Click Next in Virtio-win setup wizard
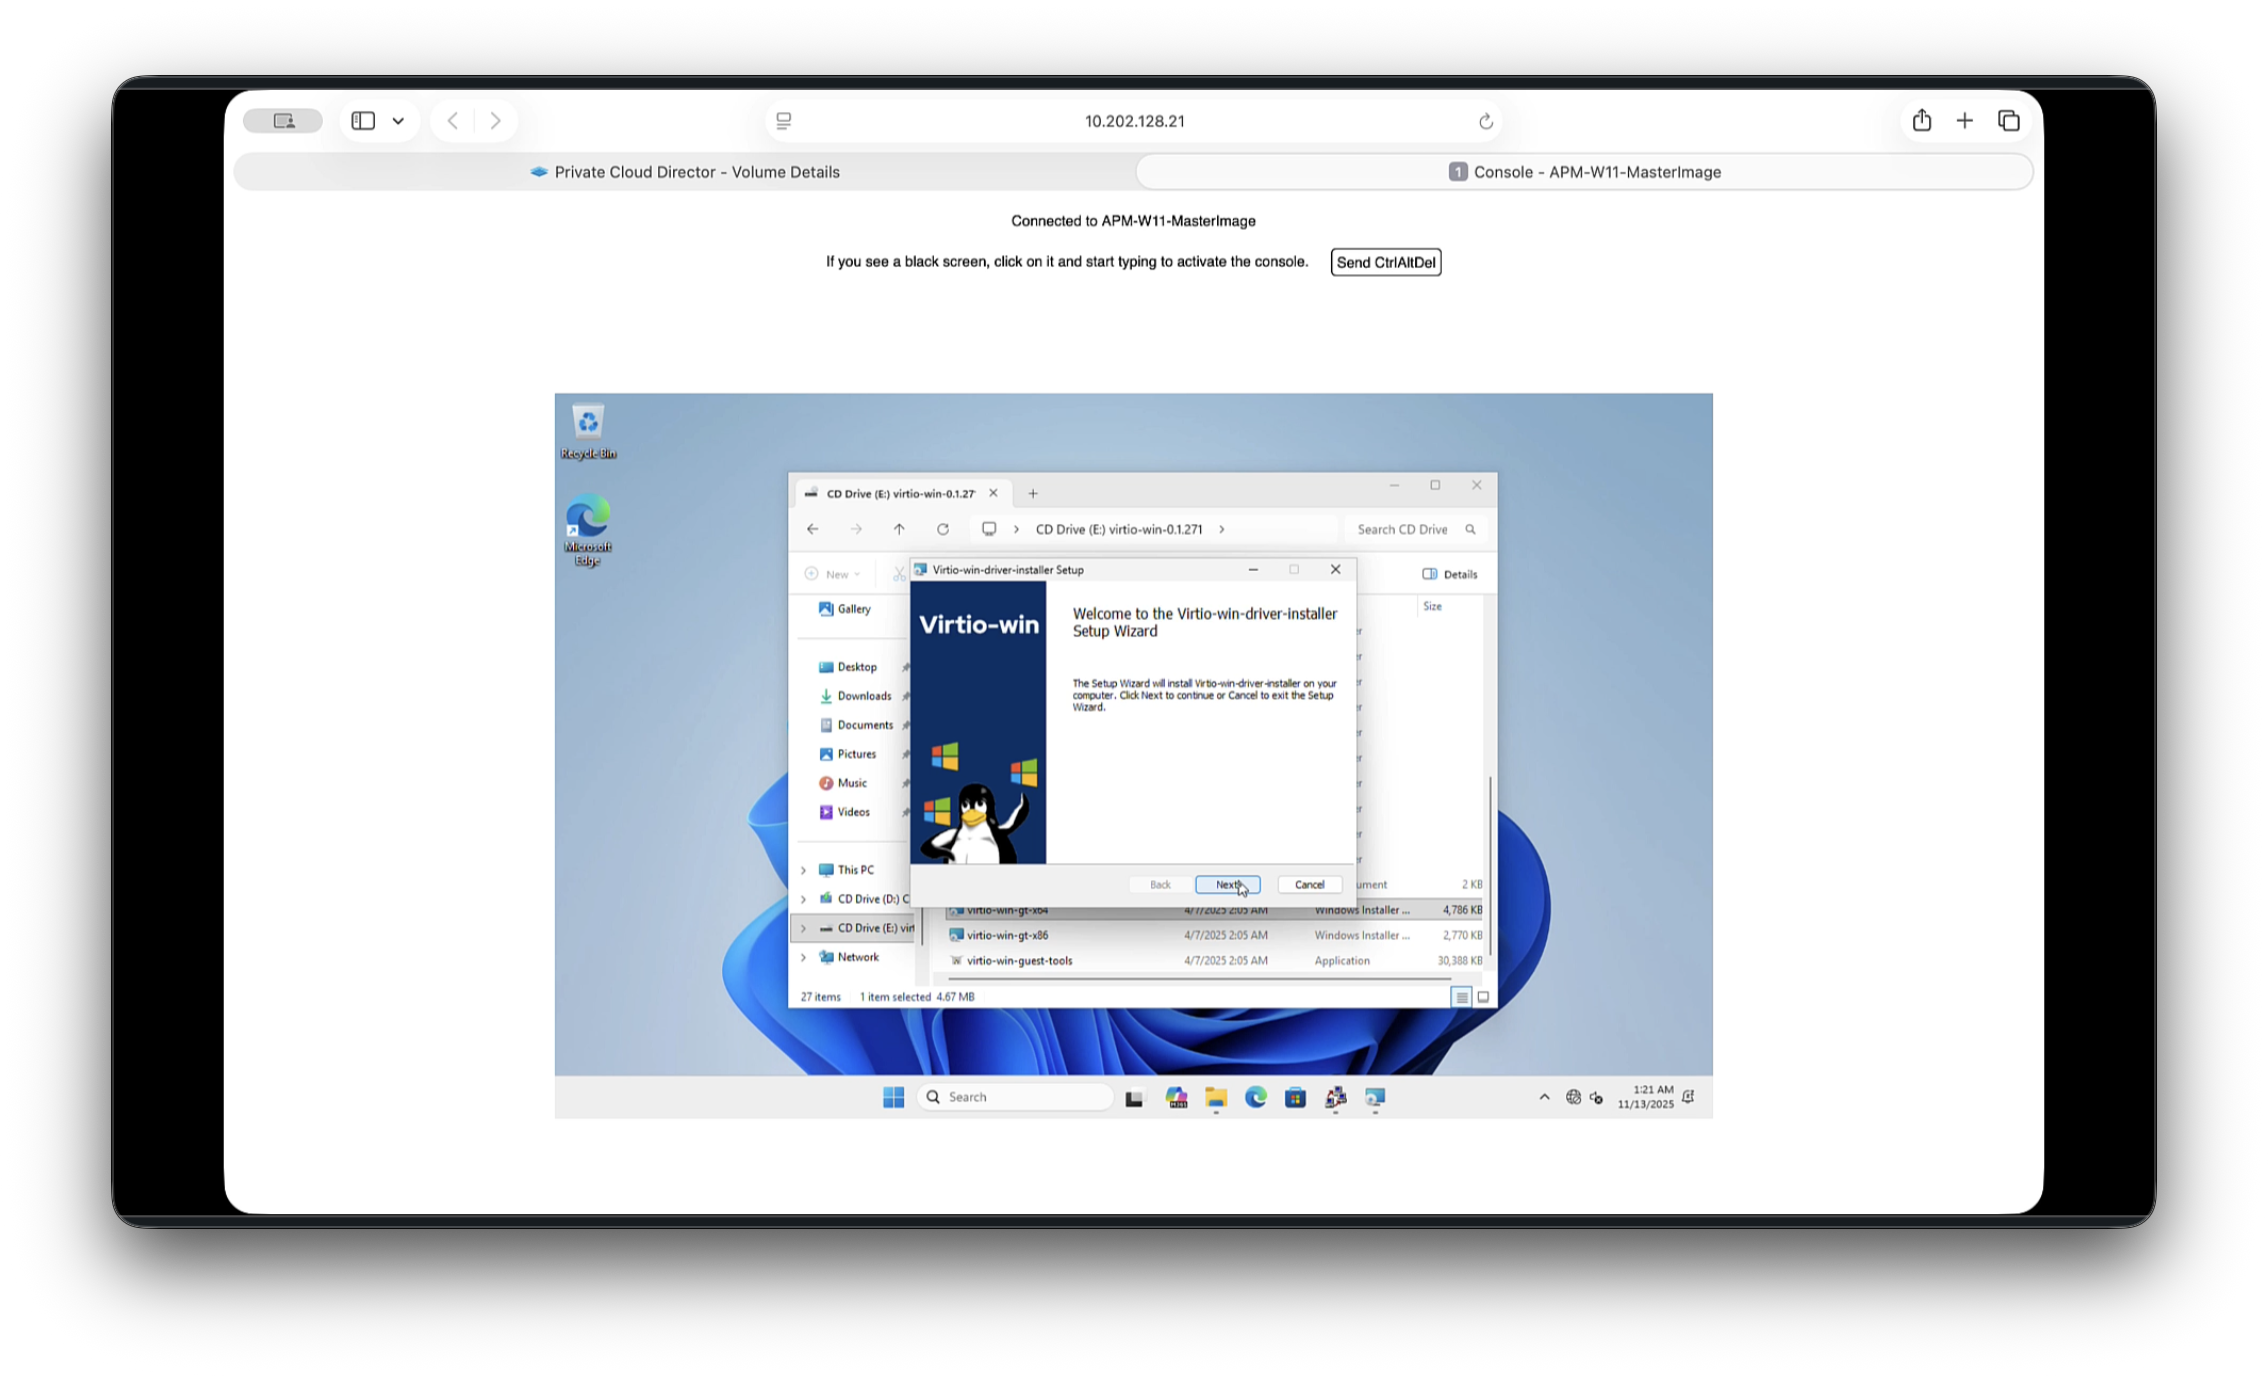Image resolution: width=2268 pixels, height=1376 pixels. click(1227, 884)
